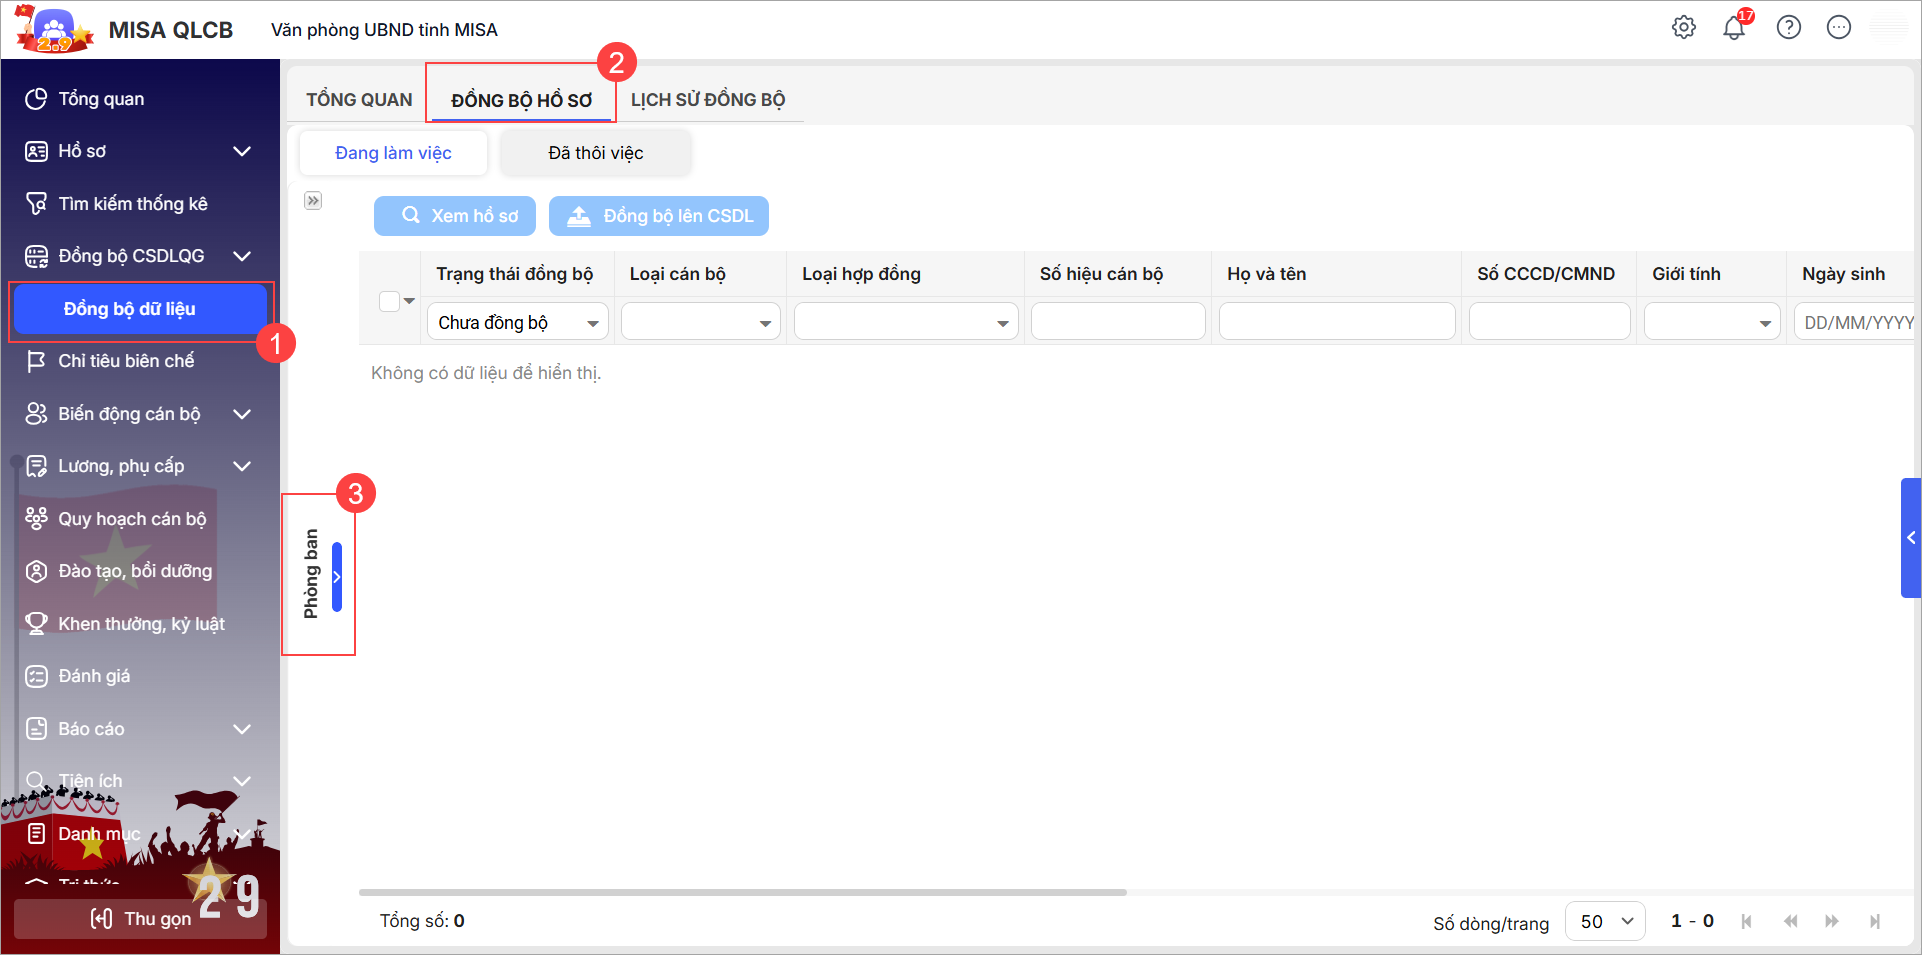Switch to Đang làm việc status
The width and height of the screenshot is (1922, 955).
(x=393, y=153)
